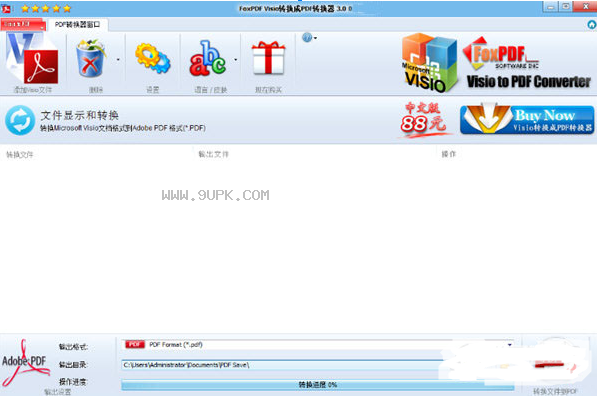Viewport: 597px width, 396px height.
Task: Click the Delete recycle bin icon
Action: pos(90,58)
